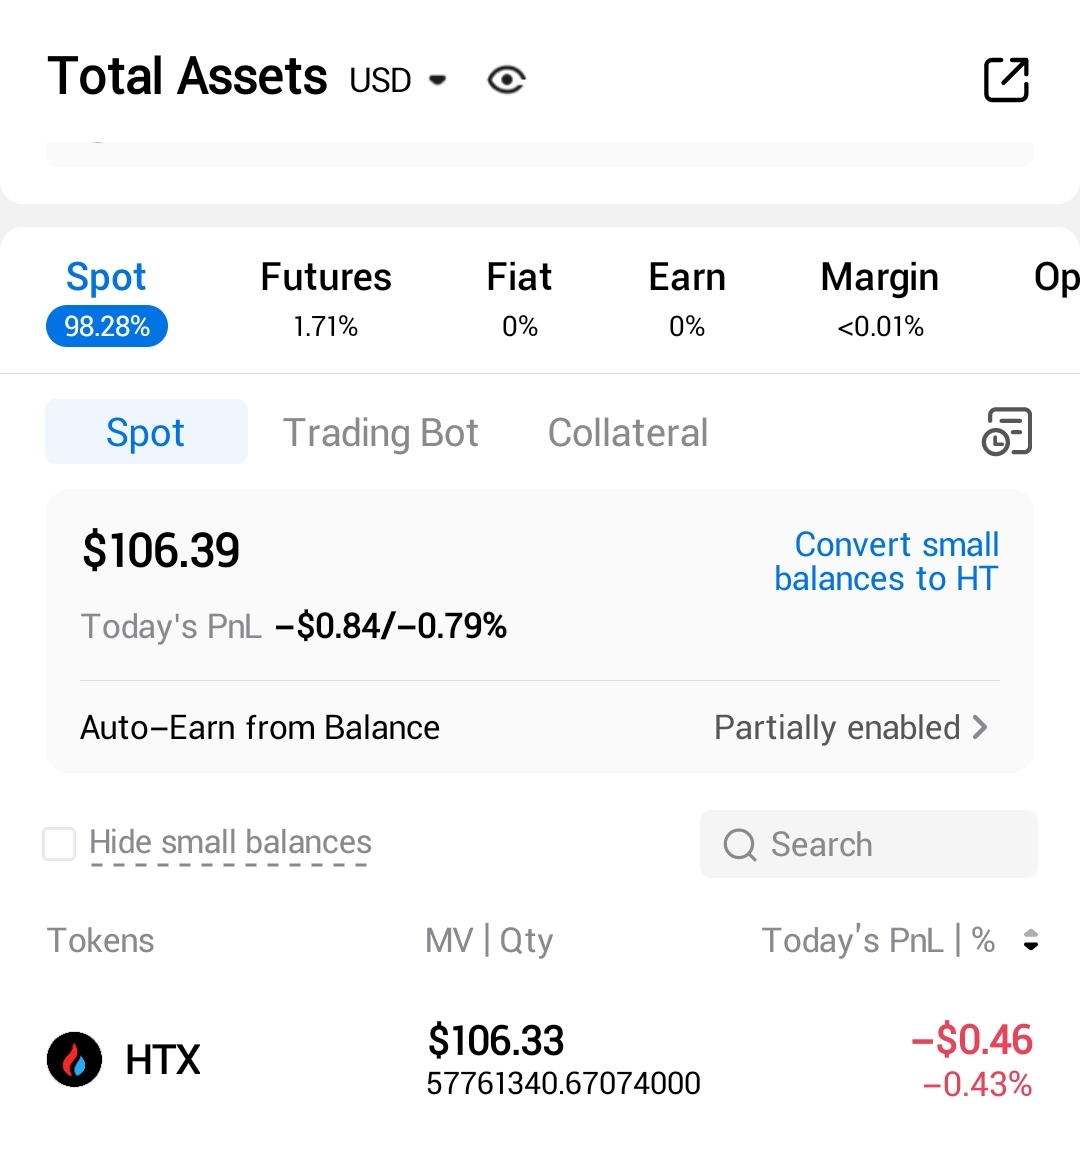Switch to the Futures account tab
The height and width of the screenshot is (1157, 1080).
pyautogui.click(x=326, y=297)
